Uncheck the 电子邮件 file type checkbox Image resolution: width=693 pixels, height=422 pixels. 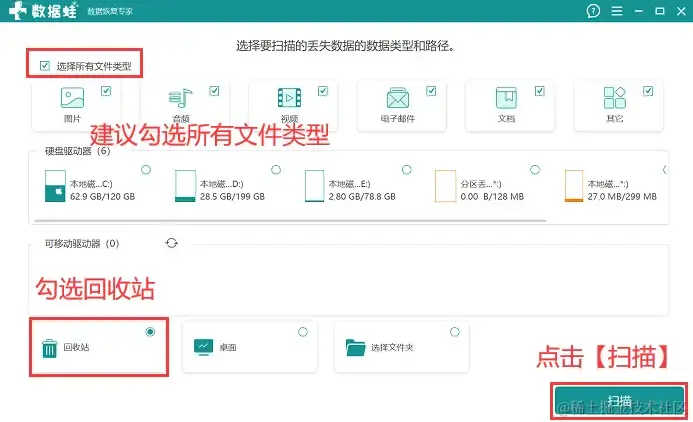[431, 91]
